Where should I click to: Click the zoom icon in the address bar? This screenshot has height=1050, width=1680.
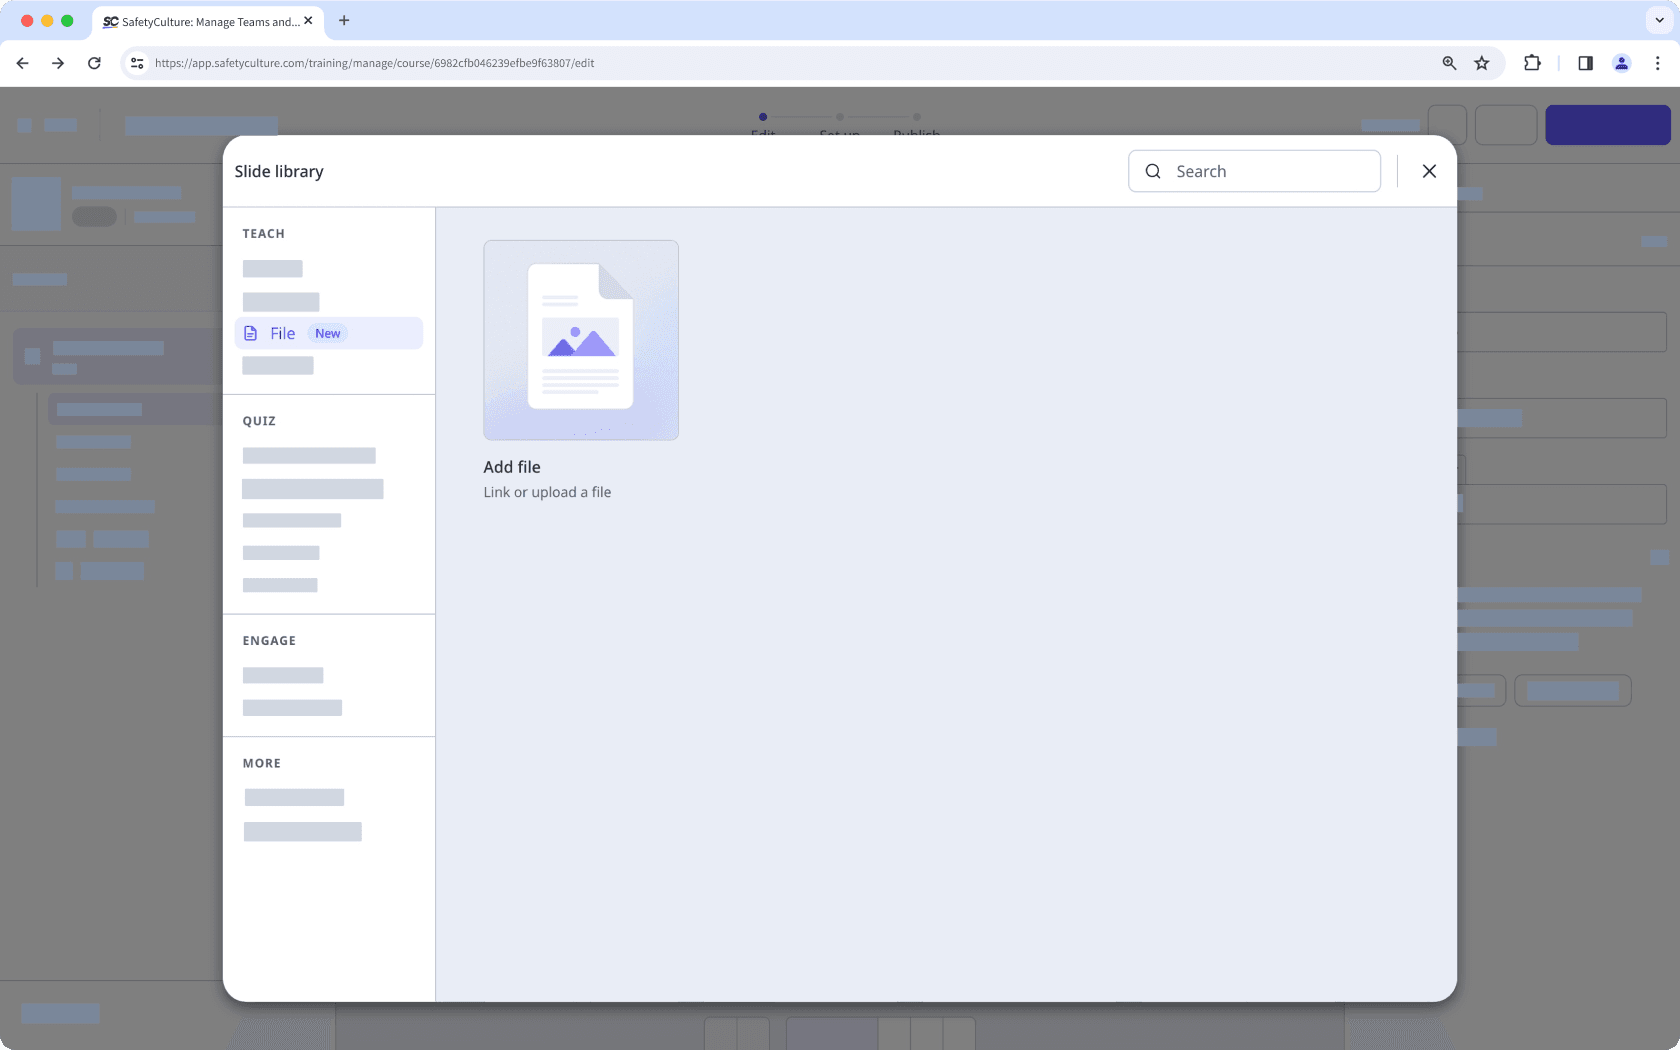point(1449,62)
